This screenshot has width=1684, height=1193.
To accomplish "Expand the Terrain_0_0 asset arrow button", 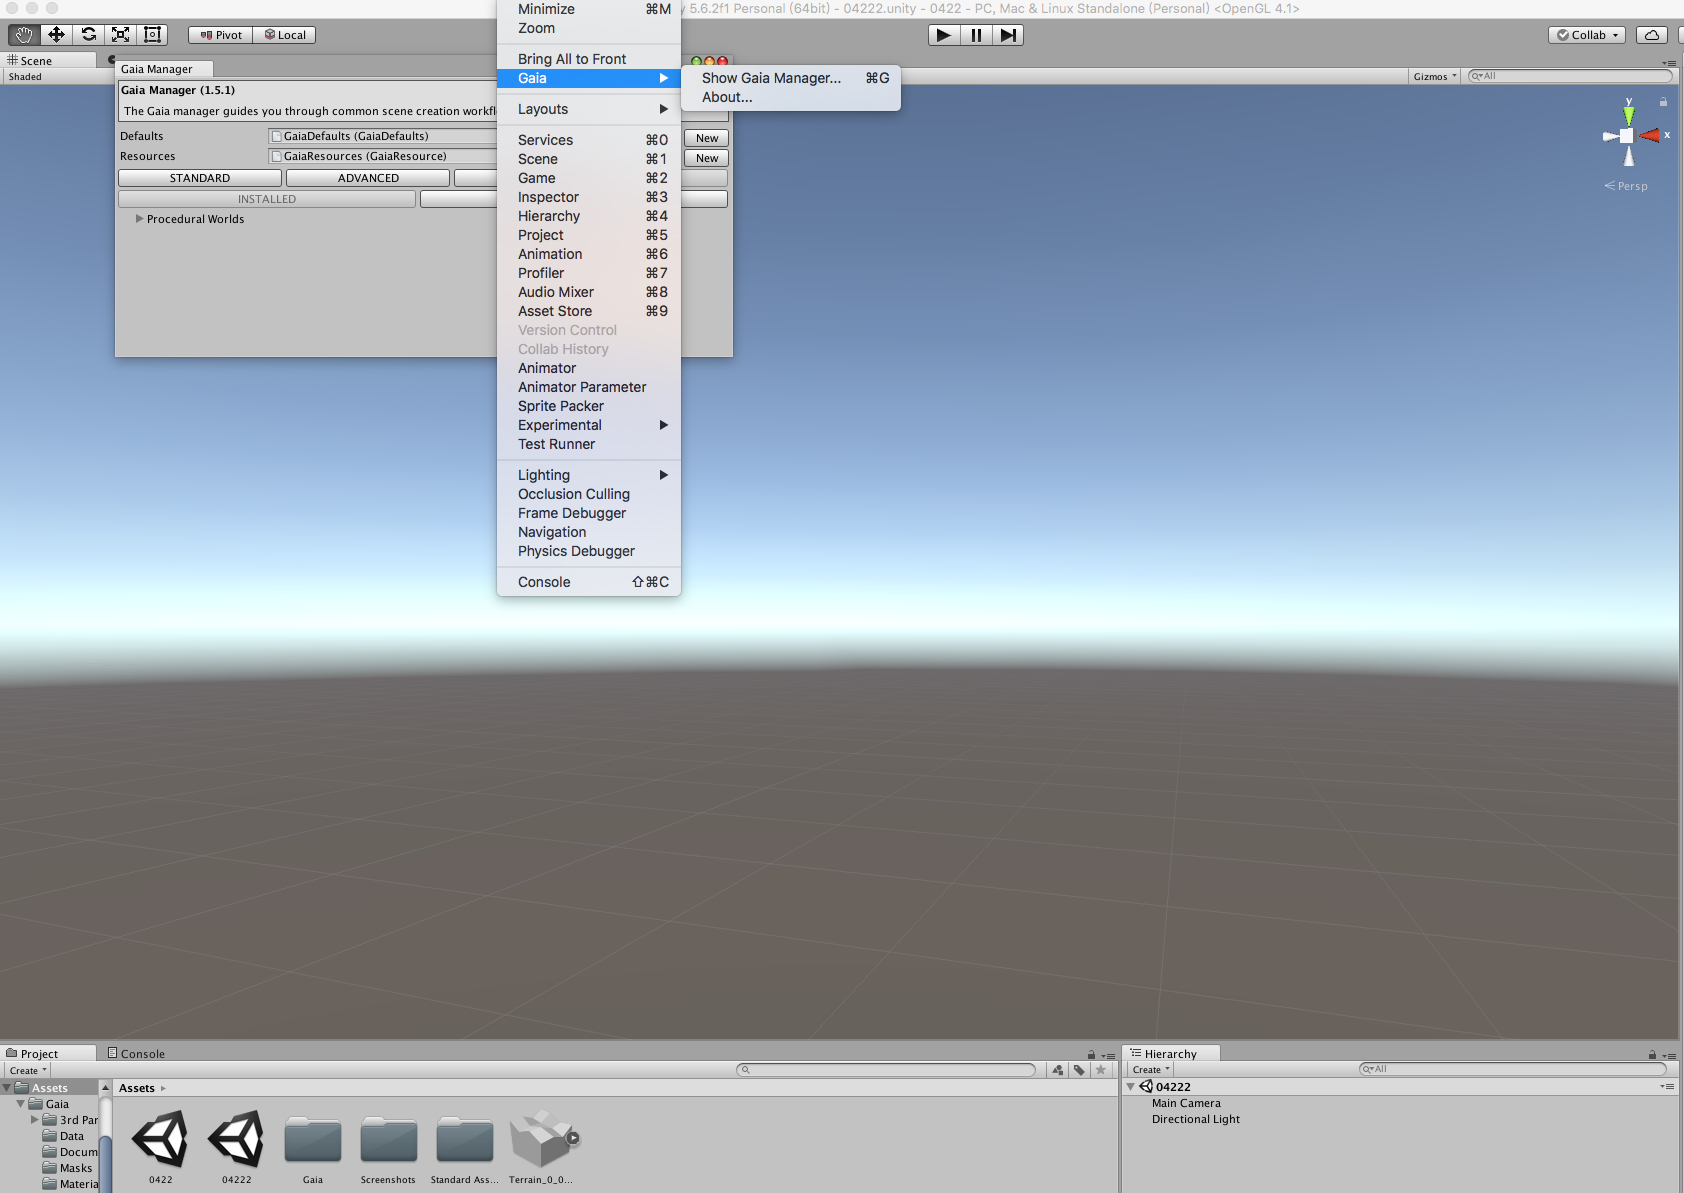I will [x=573, y=1138].
